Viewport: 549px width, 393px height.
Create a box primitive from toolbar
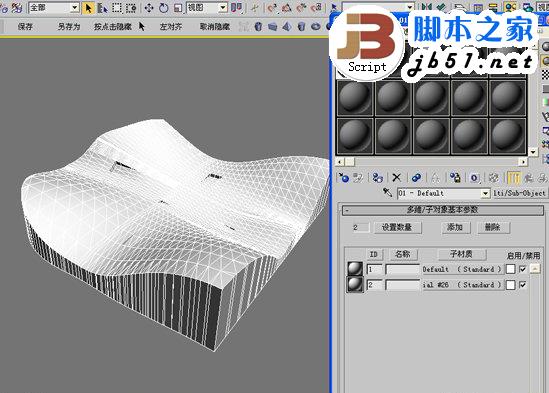click(x=272, y=26)
